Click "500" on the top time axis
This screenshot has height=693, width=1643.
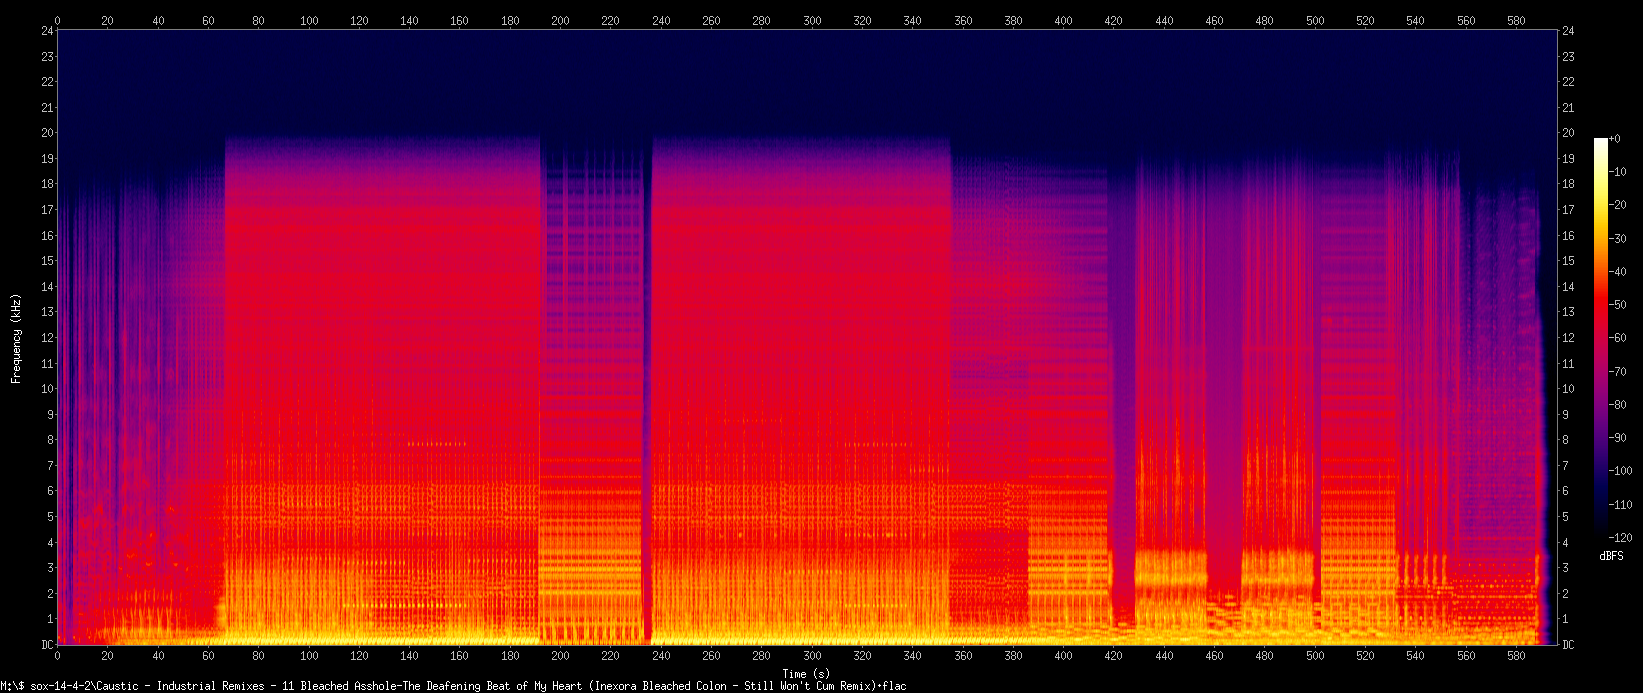pos(1315,20)
